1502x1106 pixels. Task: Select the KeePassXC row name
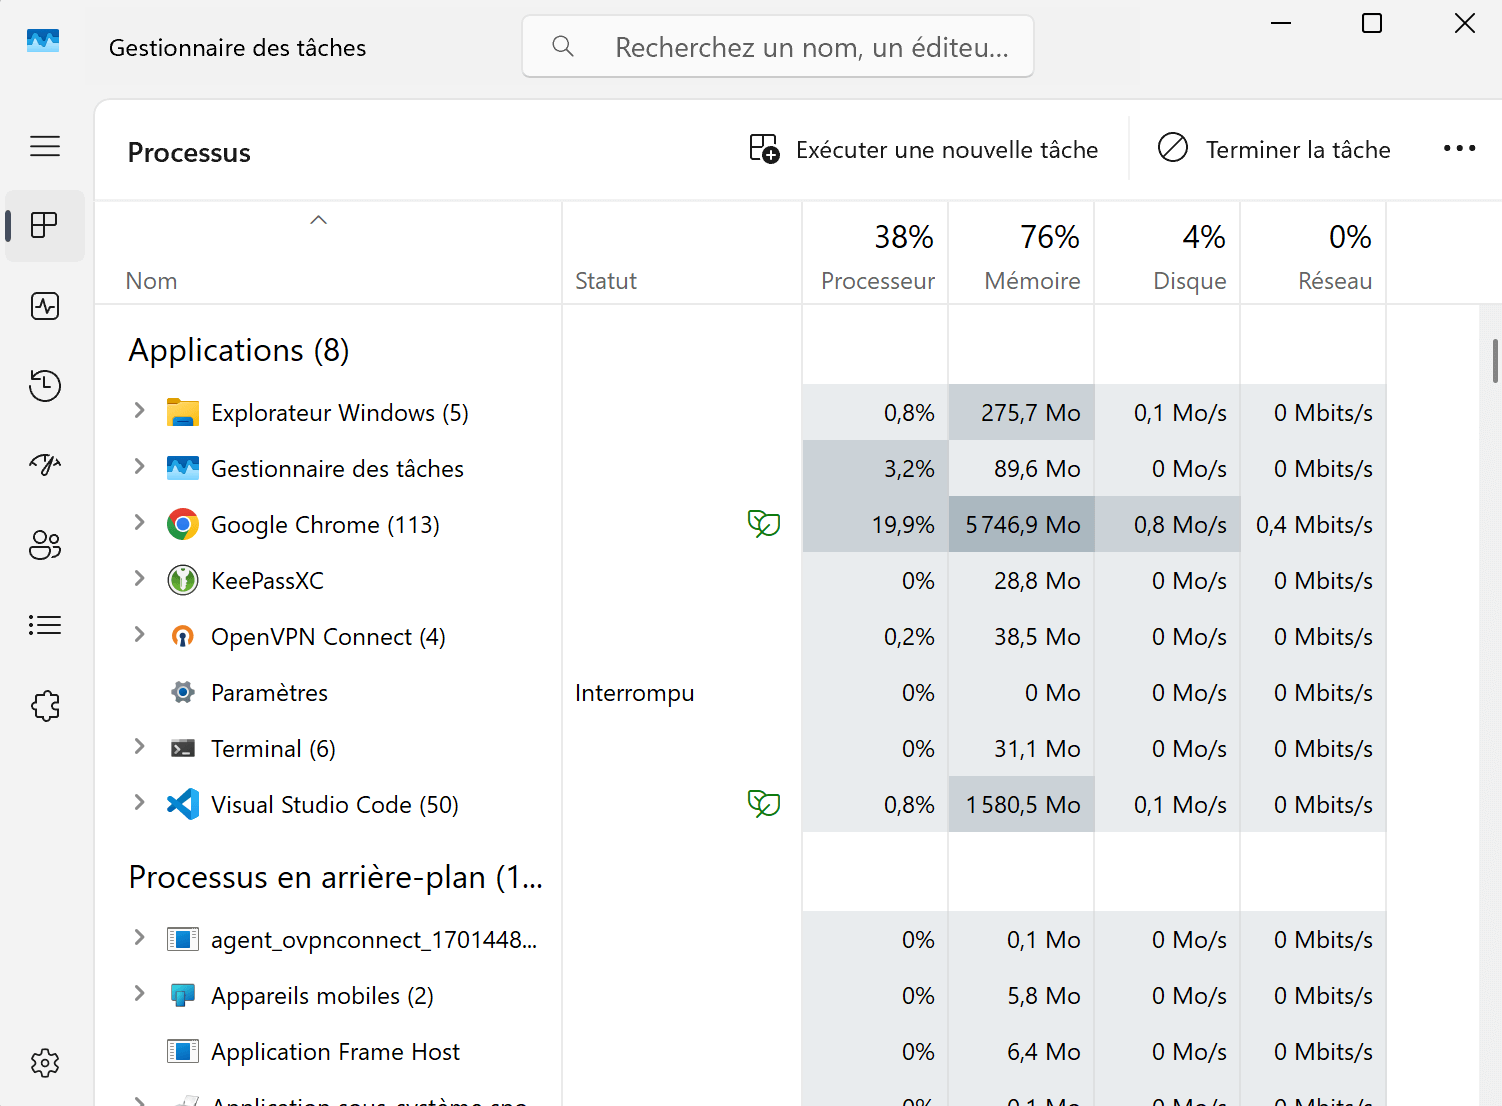[x=267, y=581]
